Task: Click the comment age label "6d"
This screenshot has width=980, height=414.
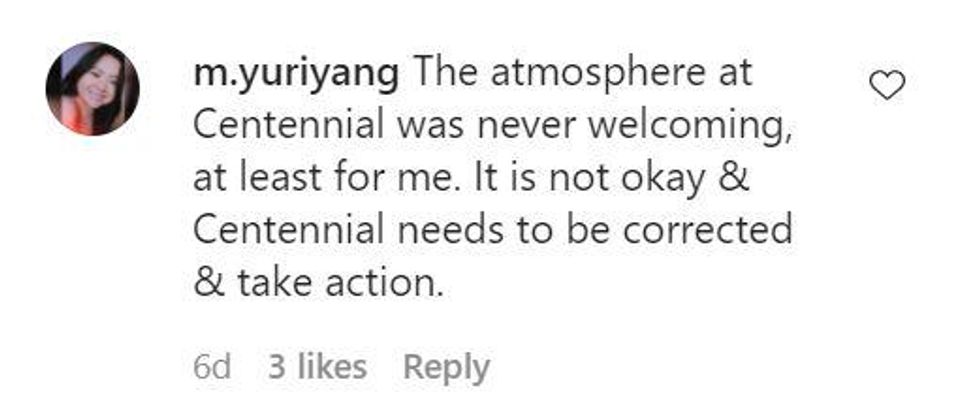Action: coord(211,367)
